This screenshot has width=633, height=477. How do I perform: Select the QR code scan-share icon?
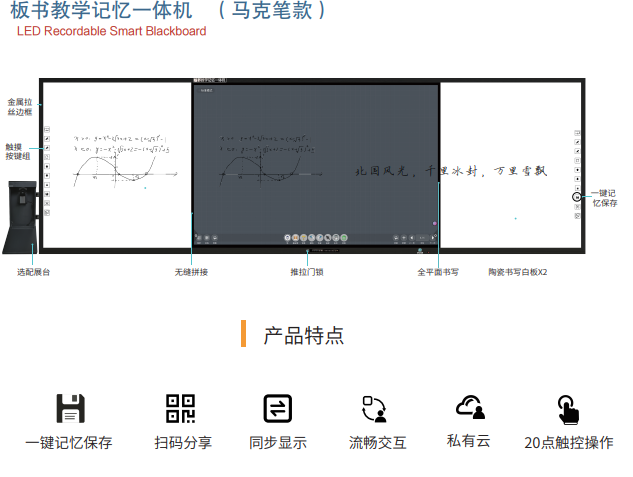coord(180,408)
